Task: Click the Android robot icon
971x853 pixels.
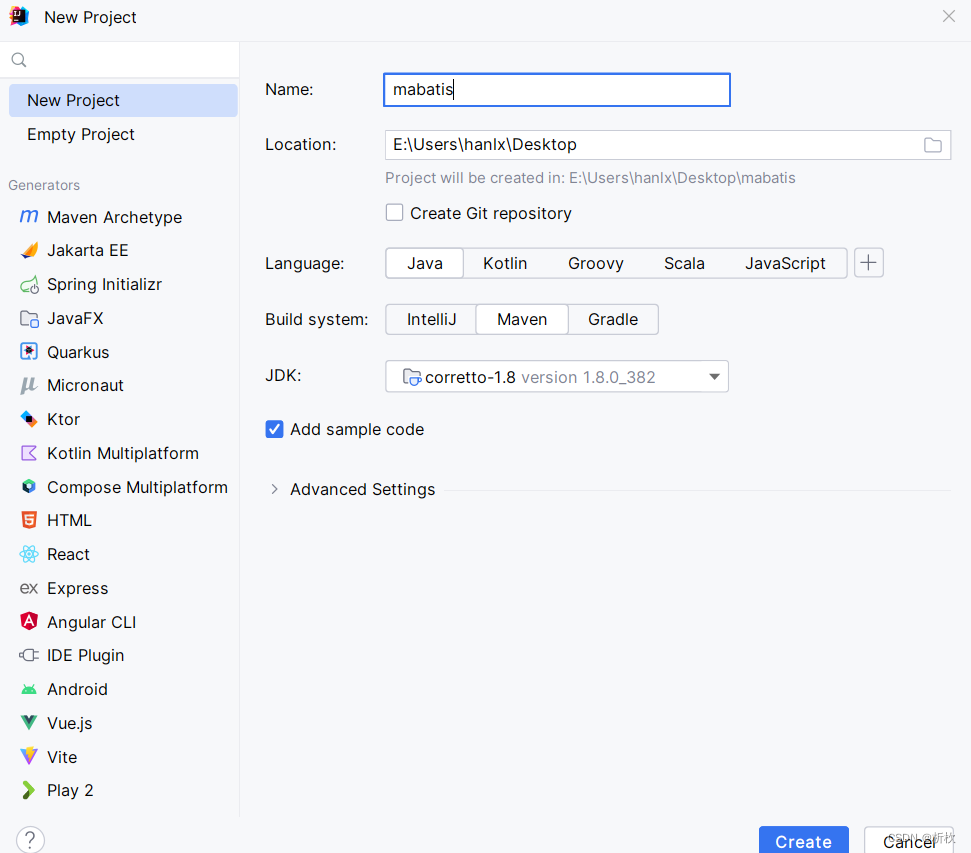Action: [x=29, y=689]
